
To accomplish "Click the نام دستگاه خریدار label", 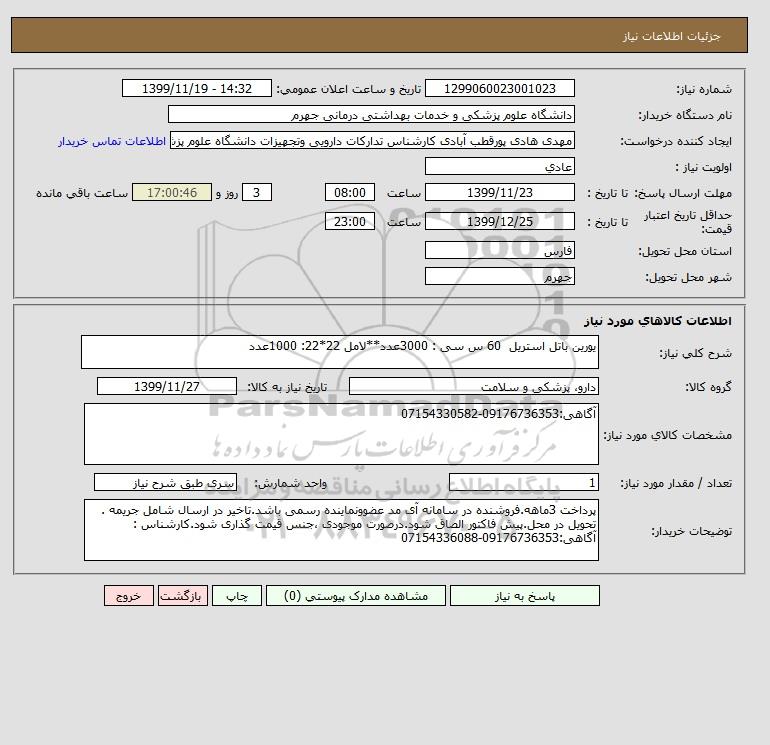I will [685, 115].
